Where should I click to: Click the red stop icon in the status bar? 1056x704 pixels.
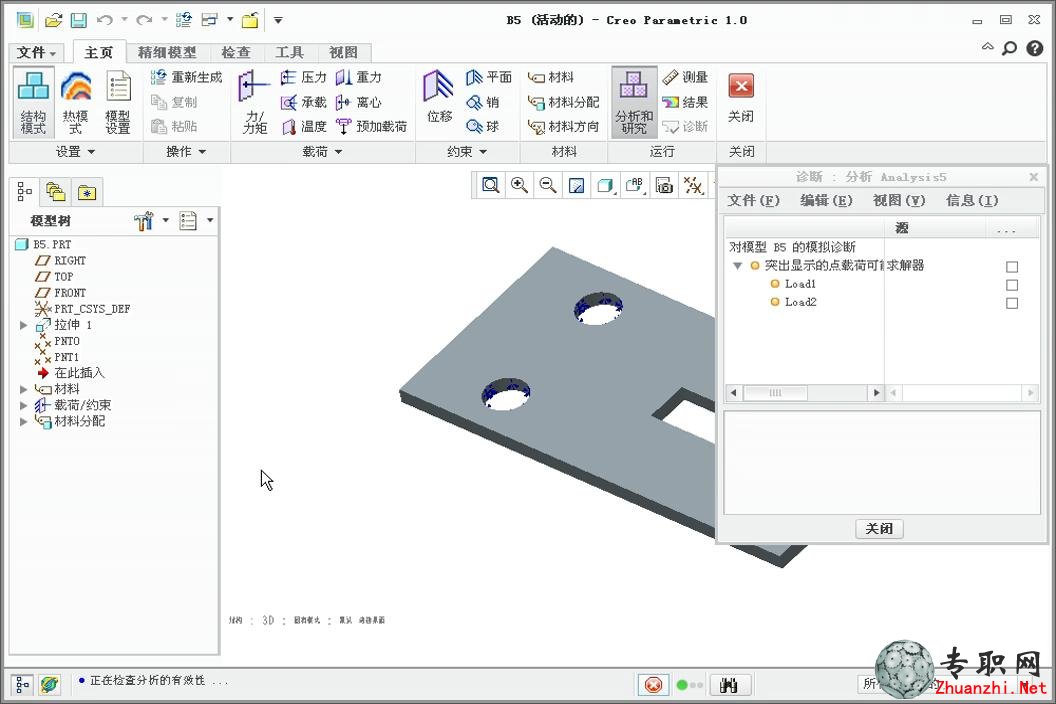pos(653,685)
